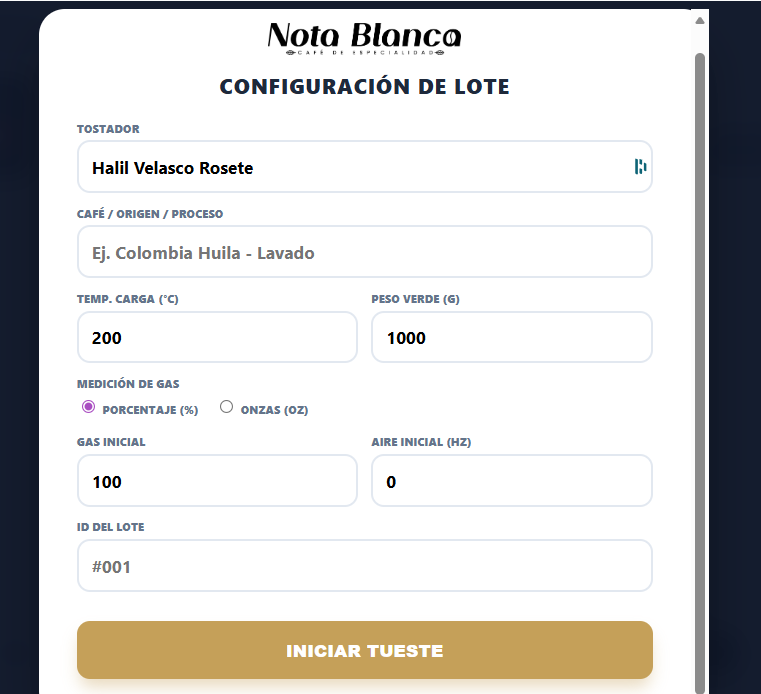This screenshot has height=694, width=761.
Task: Select the Porcentaje (%) radio button
Action: coord(88,407)
